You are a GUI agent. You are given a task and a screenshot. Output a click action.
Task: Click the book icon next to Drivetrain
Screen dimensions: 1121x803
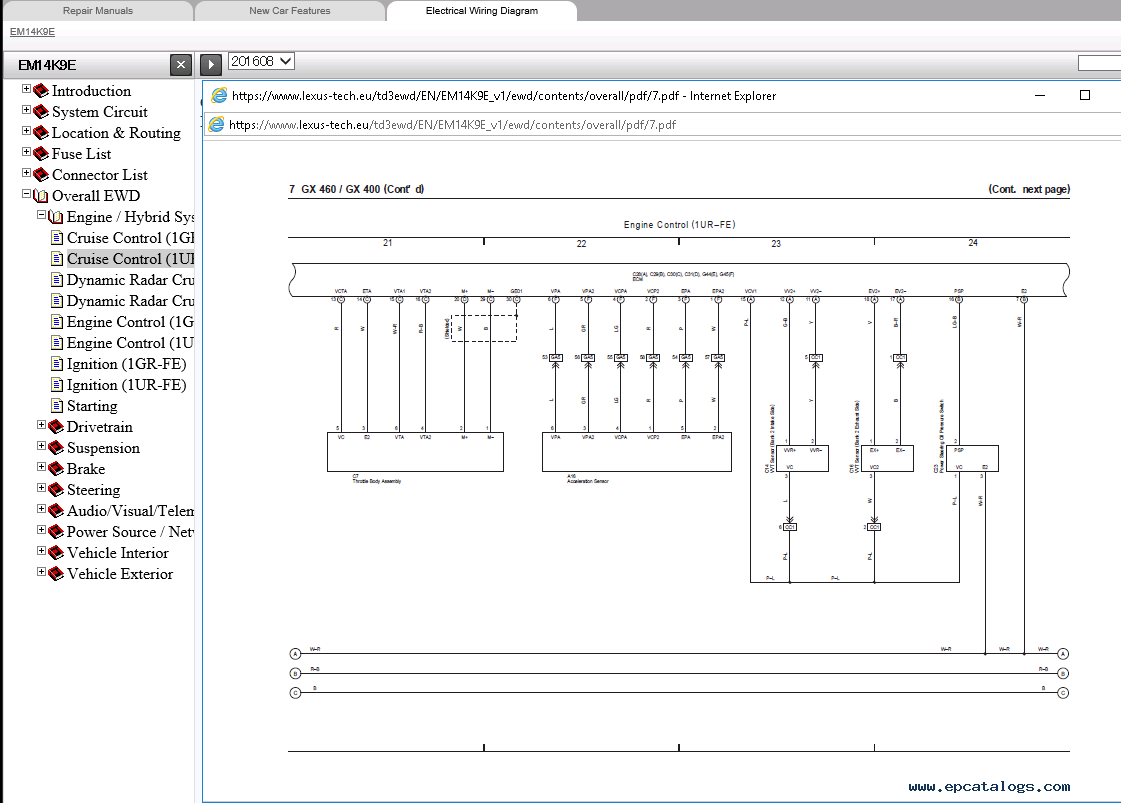tap(56, 427)
